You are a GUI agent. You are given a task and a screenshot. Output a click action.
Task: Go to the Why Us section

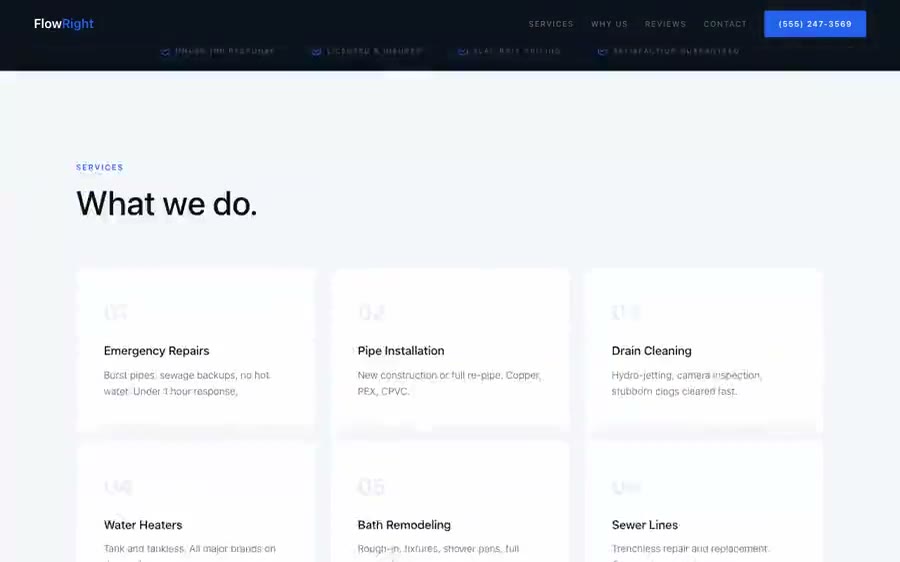609,24
